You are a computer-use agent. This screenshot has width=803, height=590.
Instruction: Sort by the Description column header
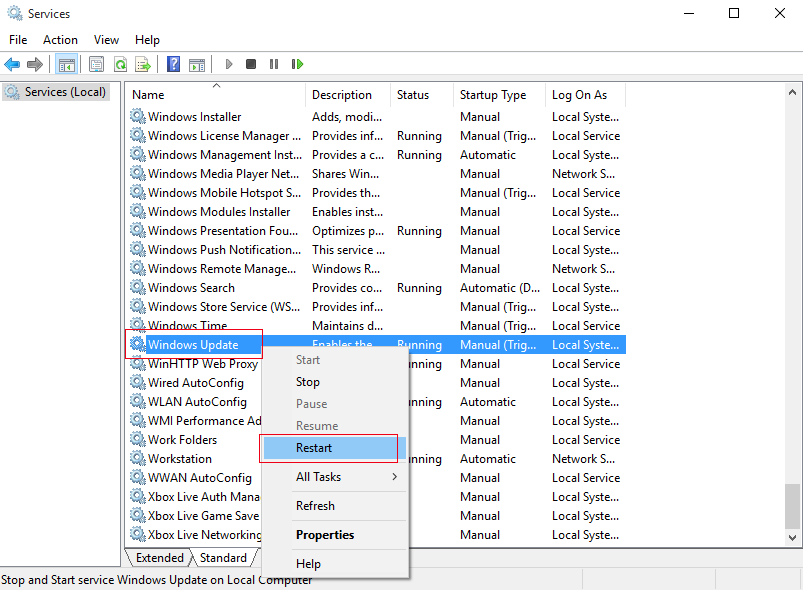pos(348,95)
